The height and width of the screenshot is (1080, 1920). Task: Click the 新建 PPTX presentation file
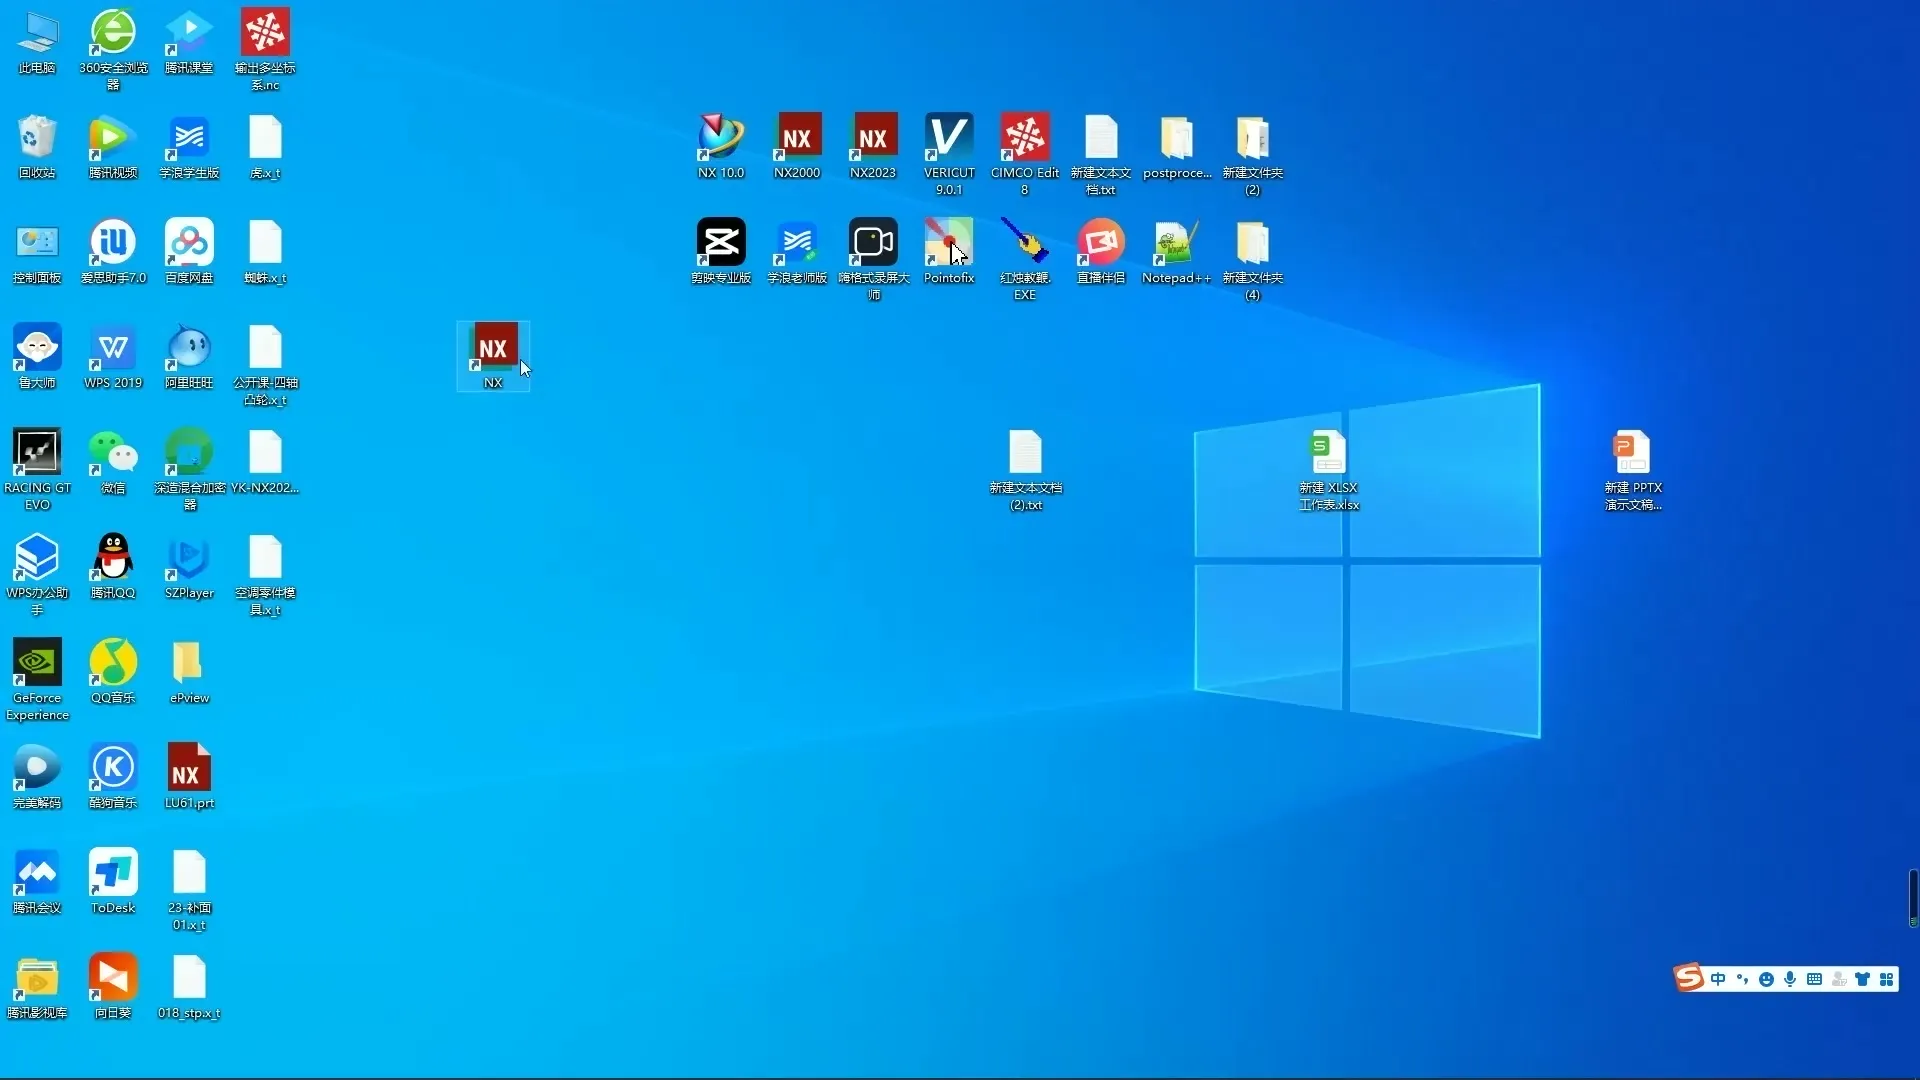[1632, 453]
